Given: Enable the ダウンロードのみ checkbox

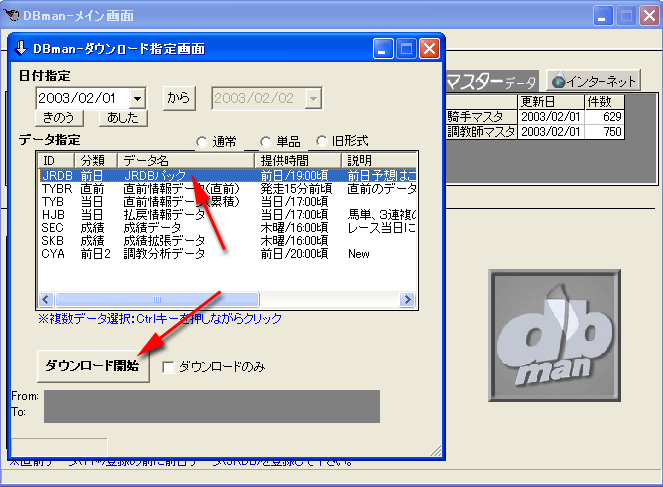Looking at the screenshot, I should [x=169, y=367].
